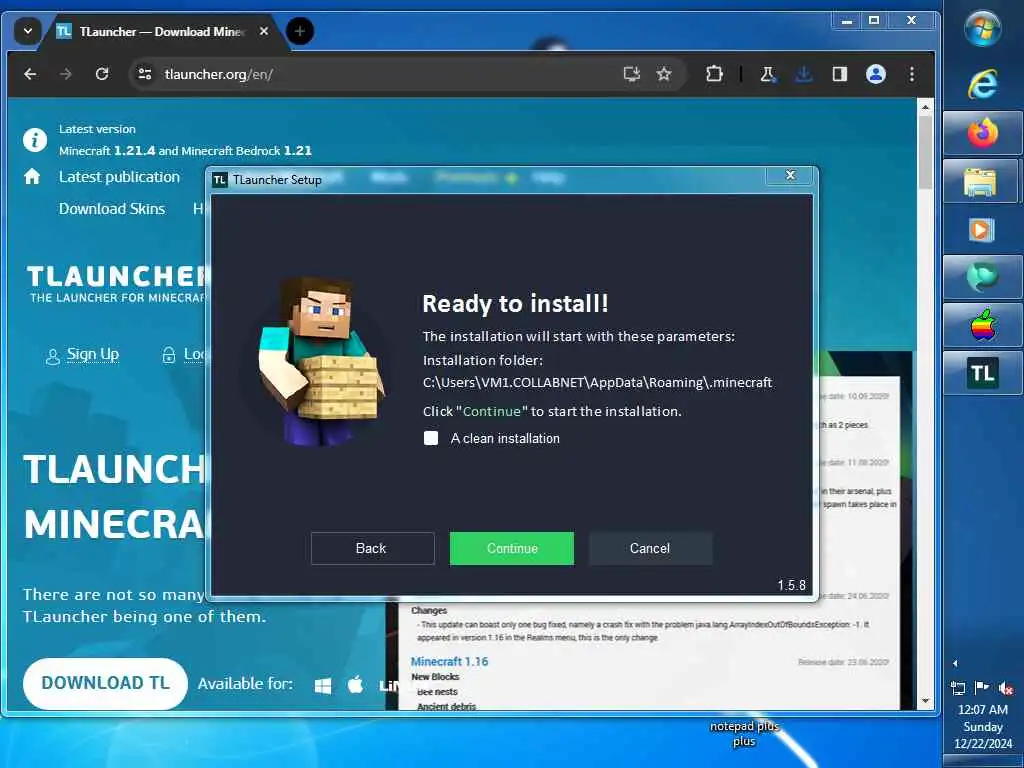Close the TLauncher Setup dialog
Image resolution: width=1024 pixels, height=768 pixels.
(790, 175)
